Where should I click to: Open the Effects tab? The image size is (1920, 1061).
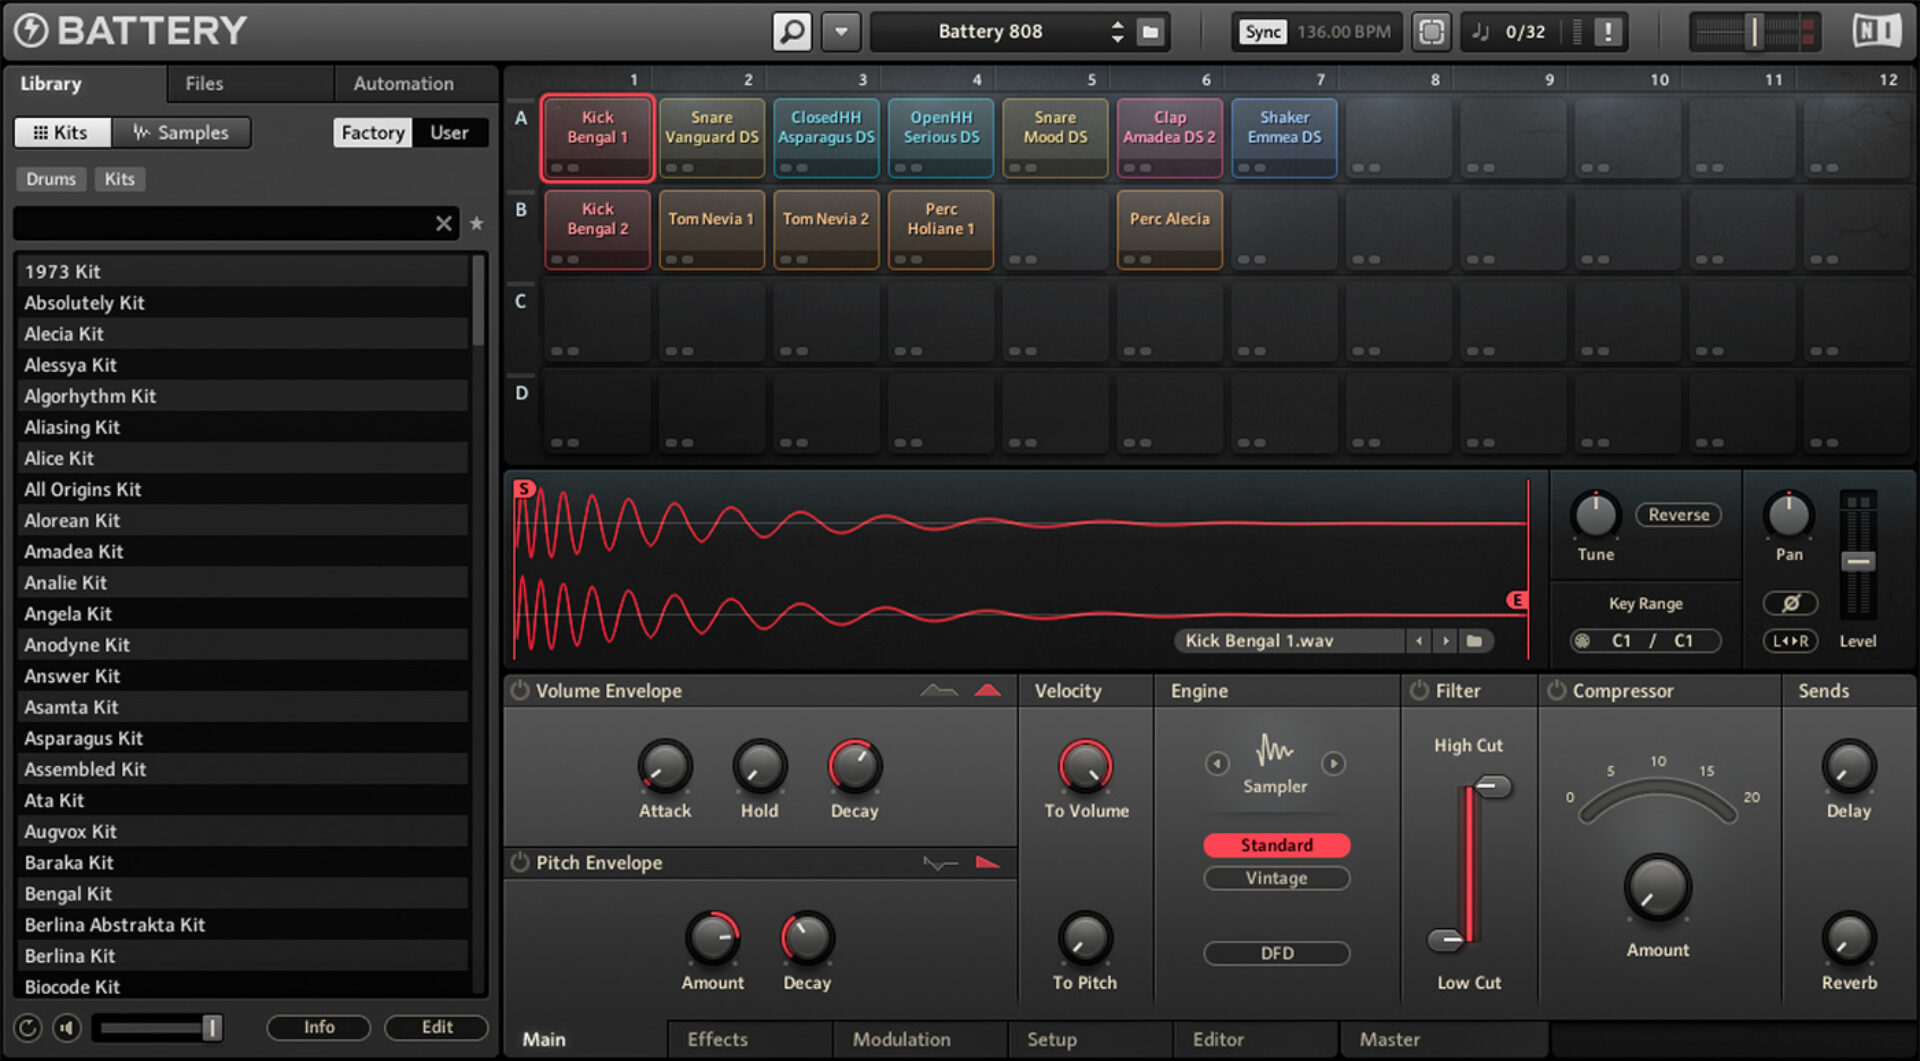(x=717, y=1039)
